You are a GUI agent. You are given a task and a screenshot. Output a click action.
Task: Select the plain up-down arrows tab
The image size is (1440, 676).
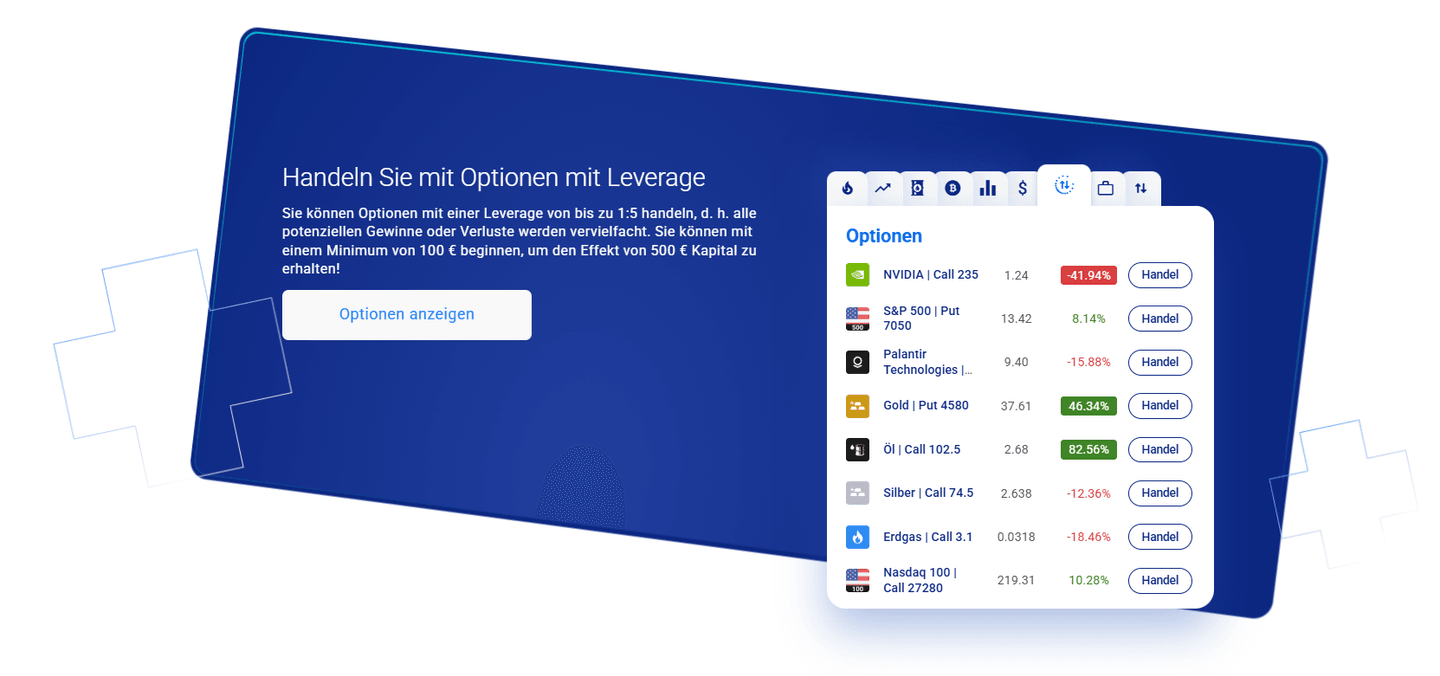(1141, 188)
